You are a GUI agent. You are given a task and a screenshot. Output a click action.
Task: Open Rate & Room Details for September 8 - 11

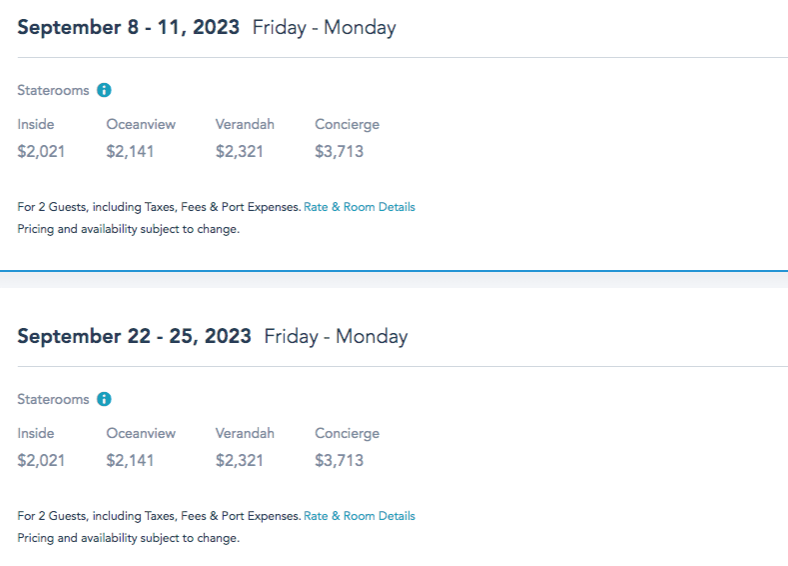(x=359, y=207)
